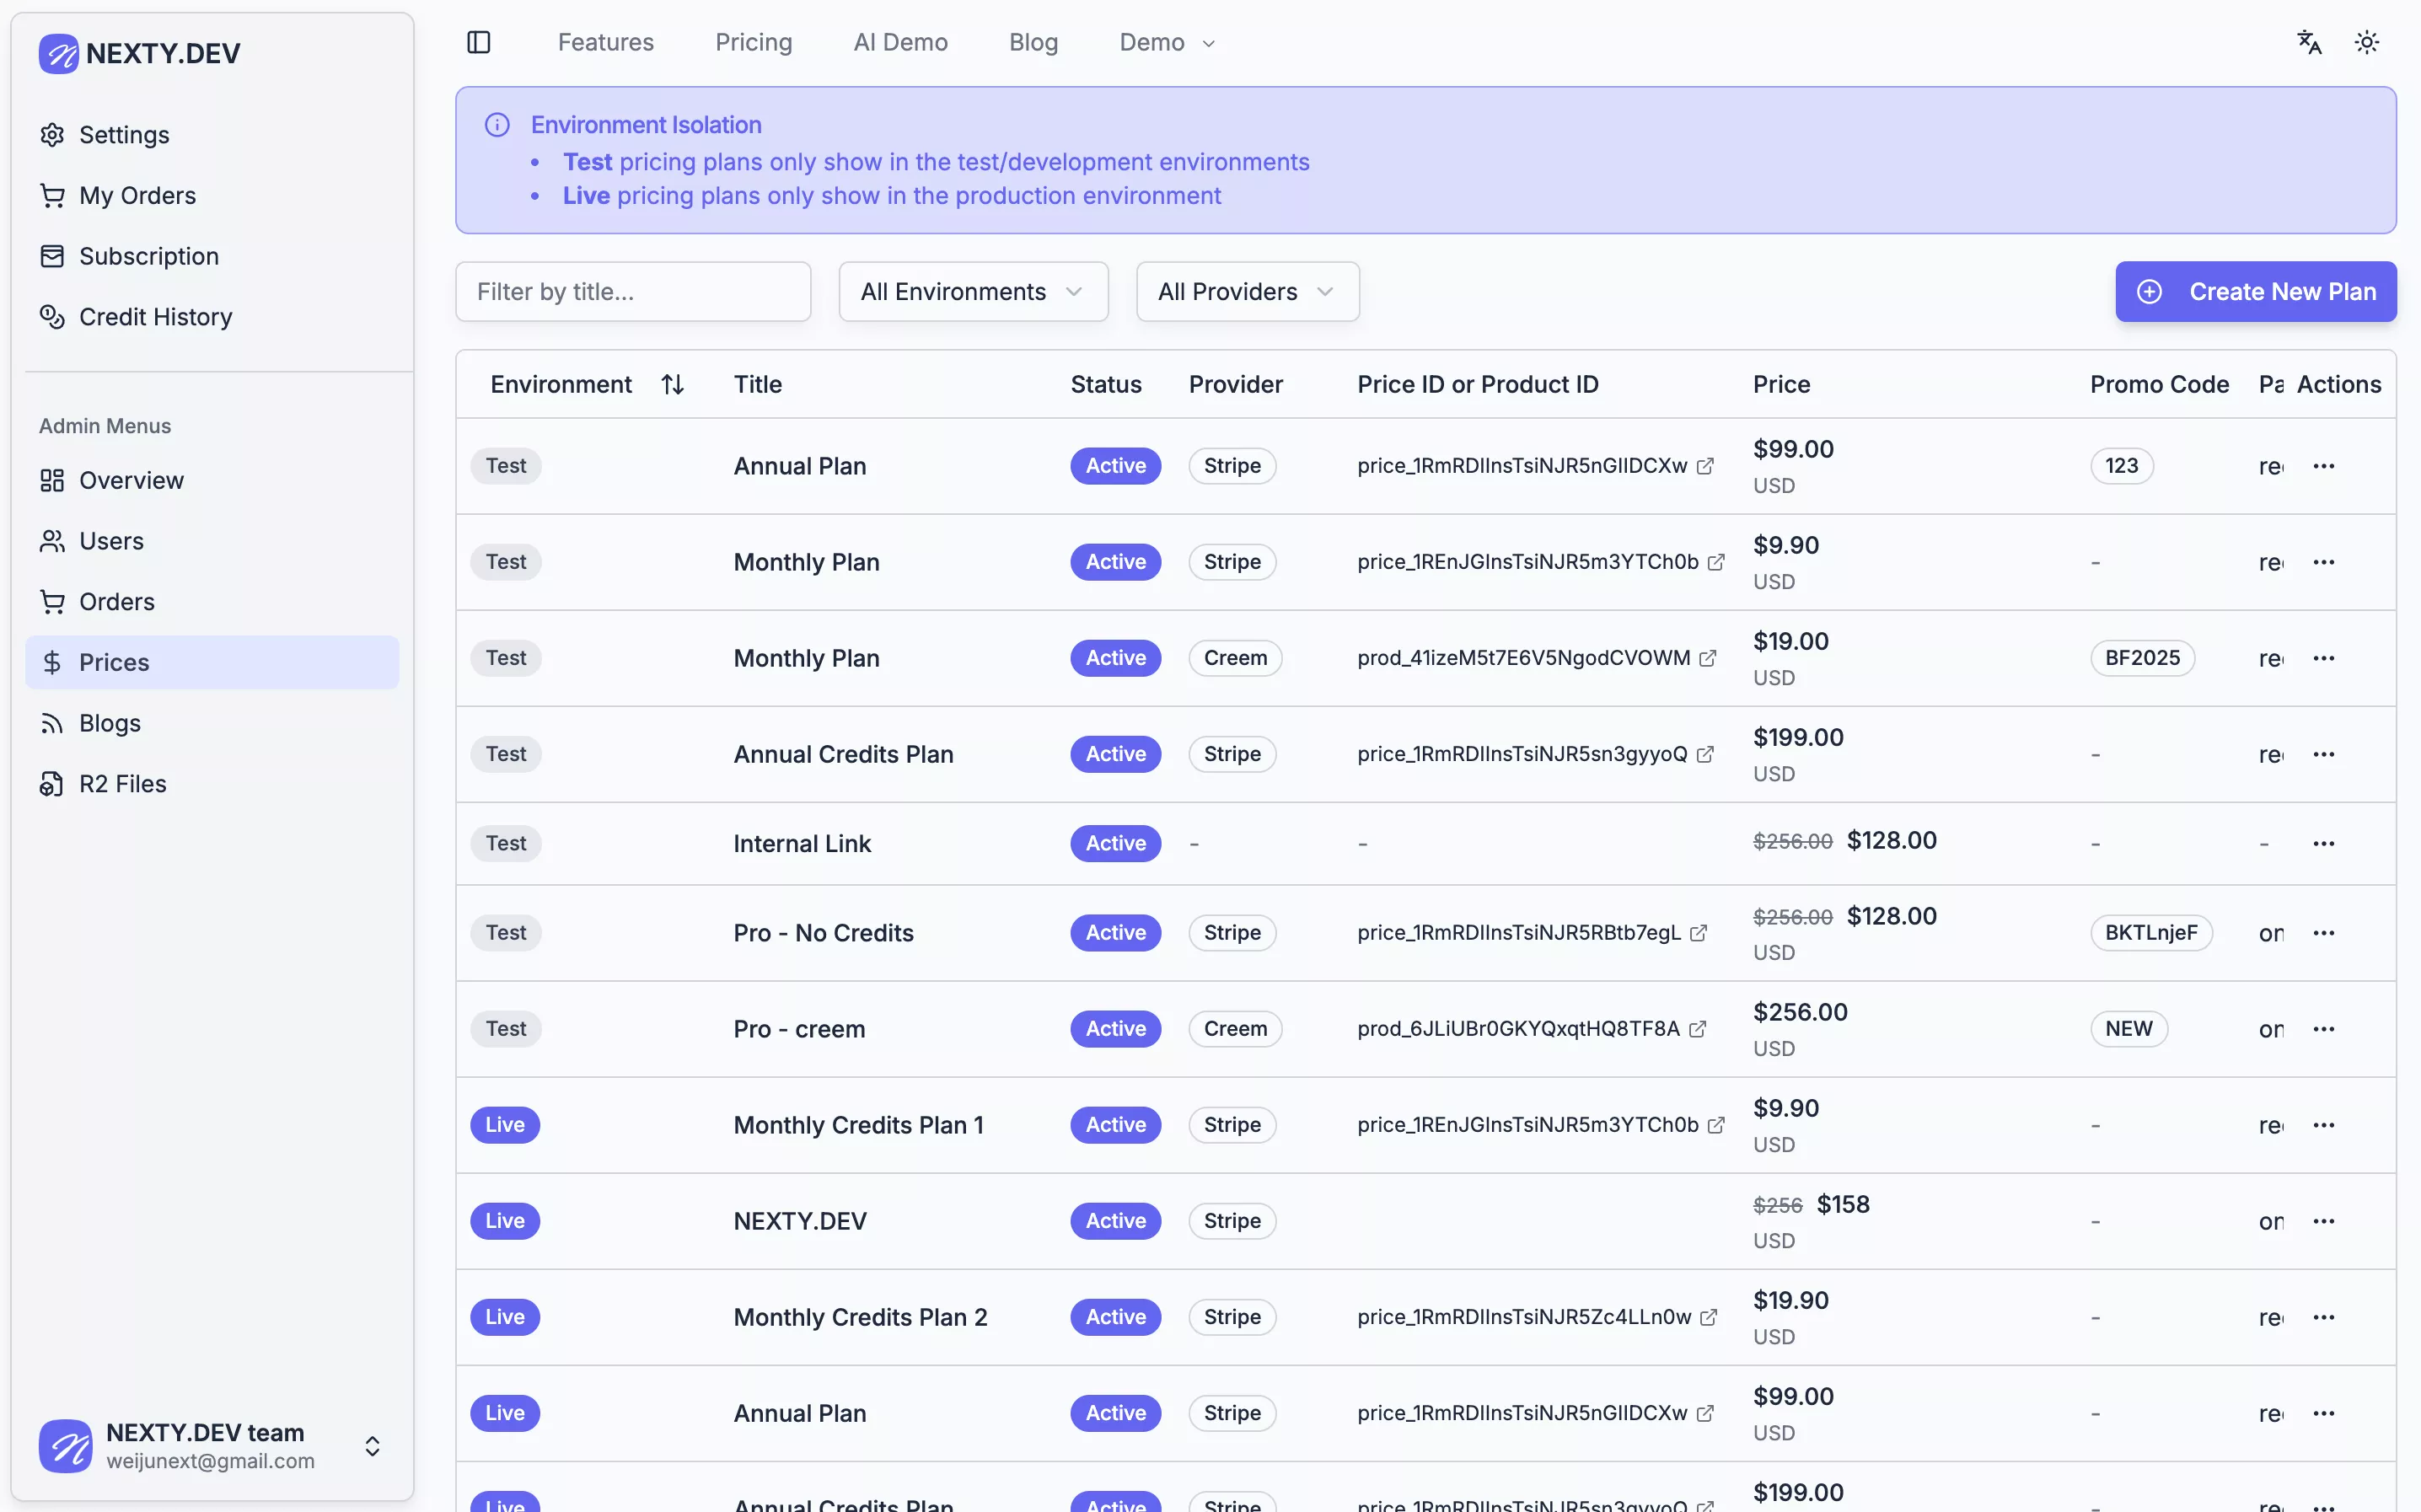Click the Blogs RSS icon

[52, 723]
